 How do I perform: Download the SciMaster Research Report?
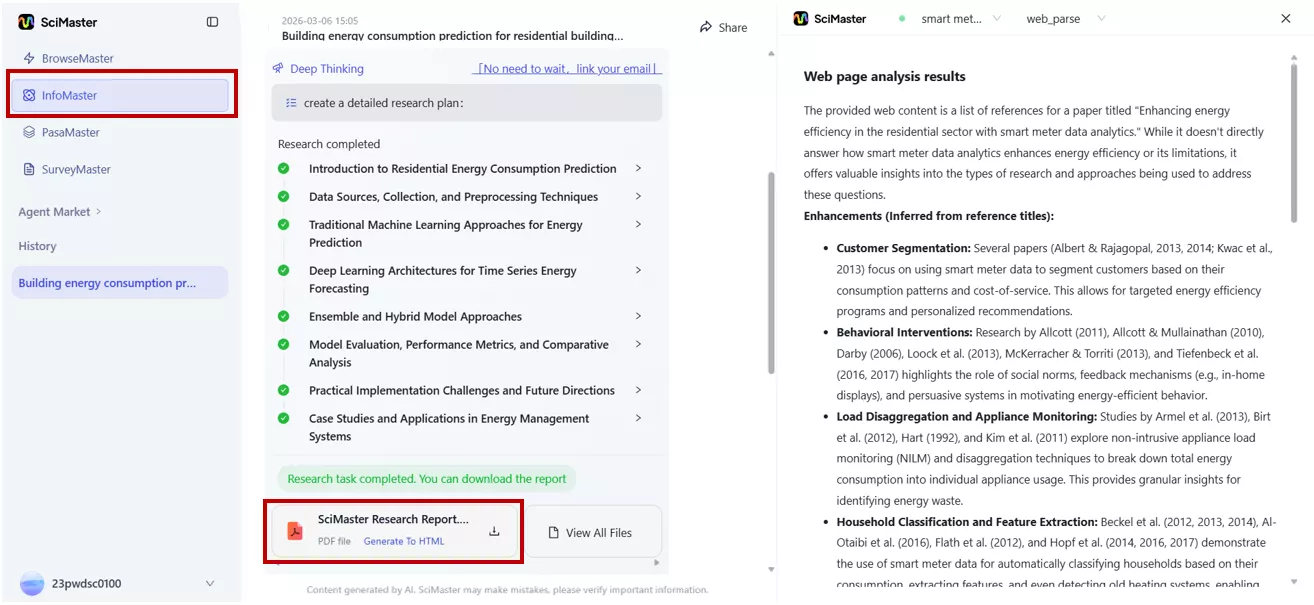tap(493, 531)
